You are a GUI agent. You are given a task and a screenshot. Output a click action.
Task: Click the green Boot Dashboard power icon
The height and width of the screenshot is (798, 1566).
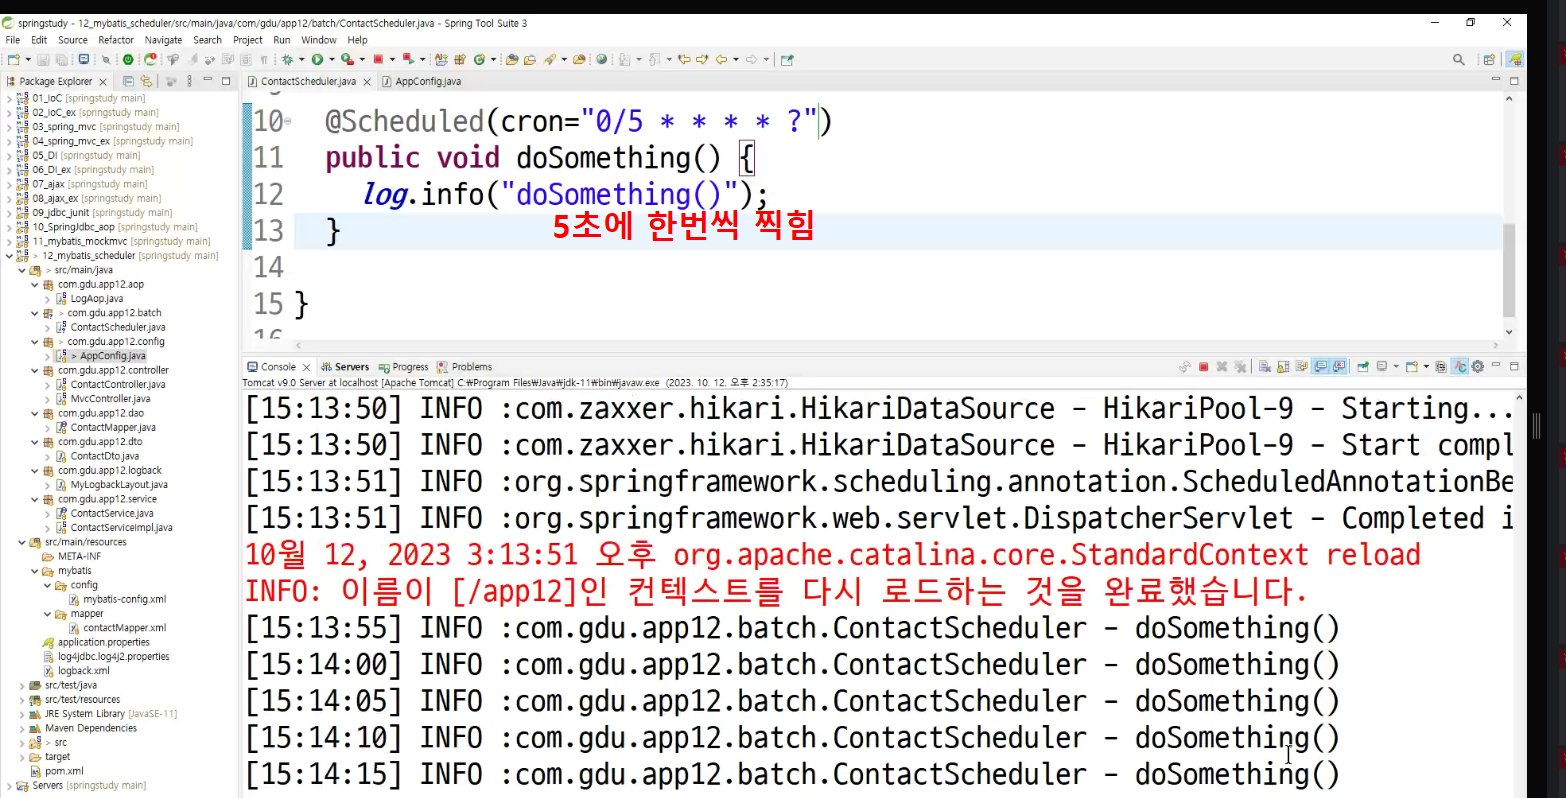pyautogui.click(x=128, y=59)
